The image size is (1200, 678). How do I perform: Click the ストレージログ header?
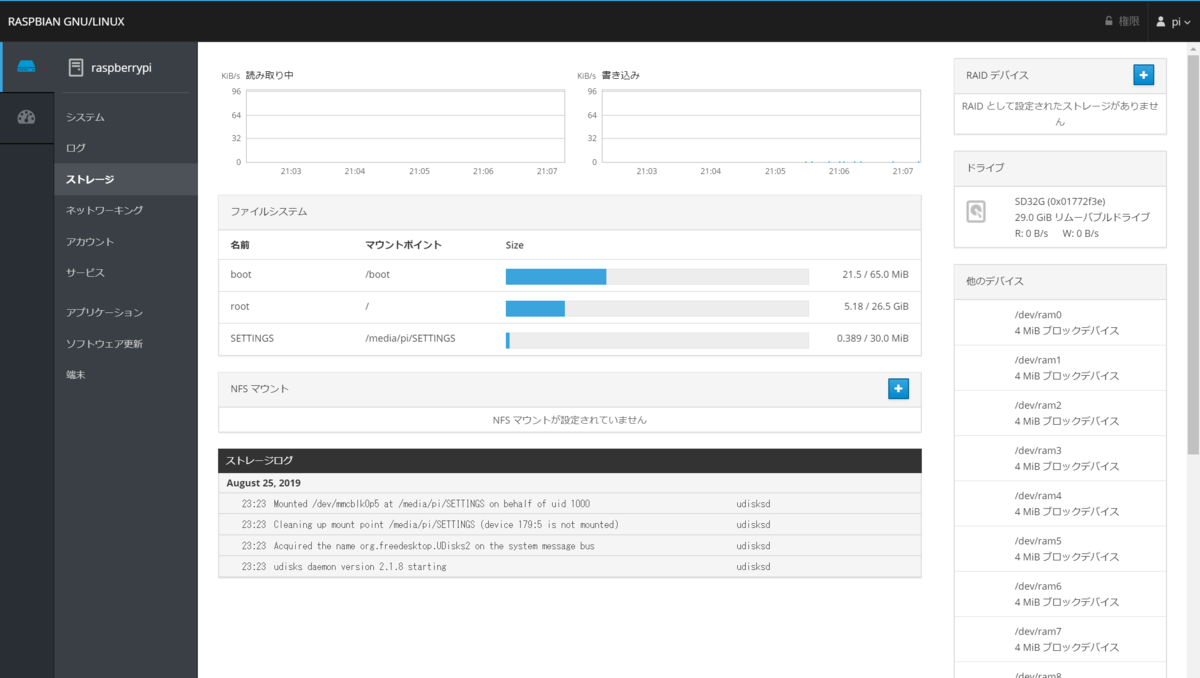[x=569, y=460]
